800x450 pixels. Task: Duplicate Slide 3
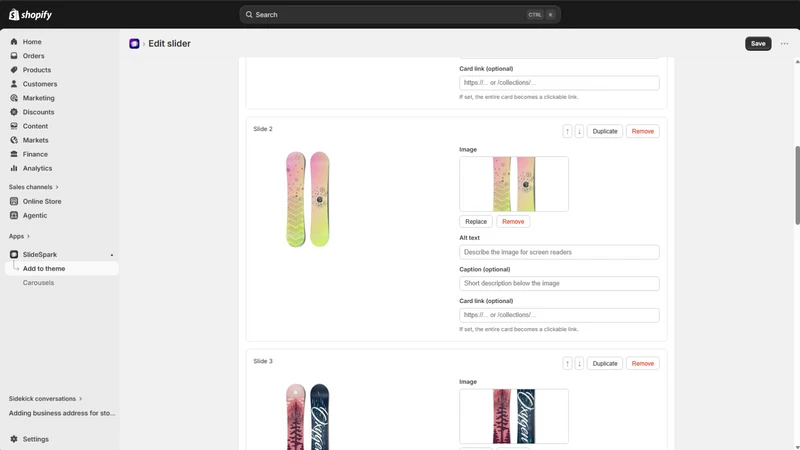(x=605, y=363)
